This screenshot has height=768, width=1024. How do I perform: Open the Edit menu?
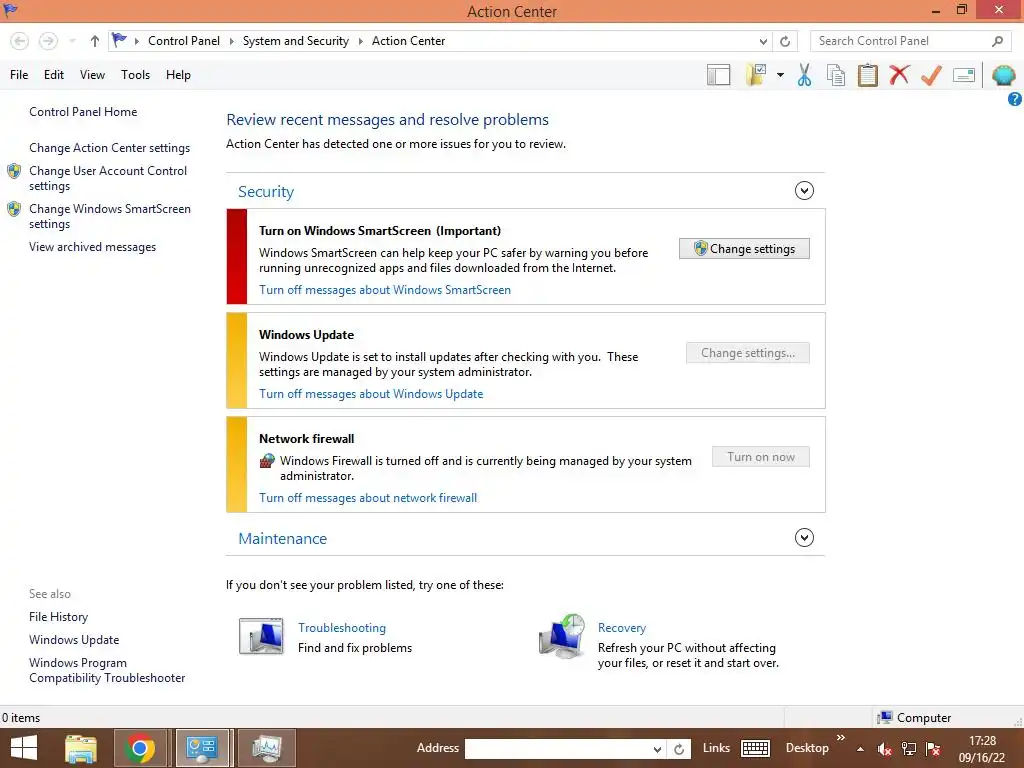pos(54,75)
